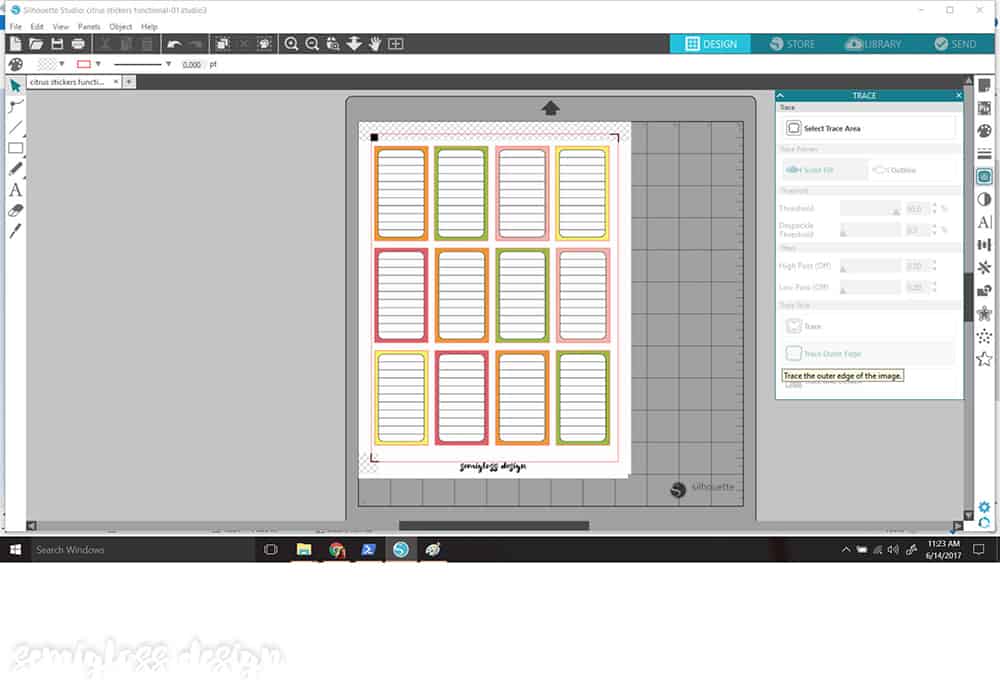This screenshot has width=1000, height=687.
Task: Click the Windows Start button
Action: point(15,549)
